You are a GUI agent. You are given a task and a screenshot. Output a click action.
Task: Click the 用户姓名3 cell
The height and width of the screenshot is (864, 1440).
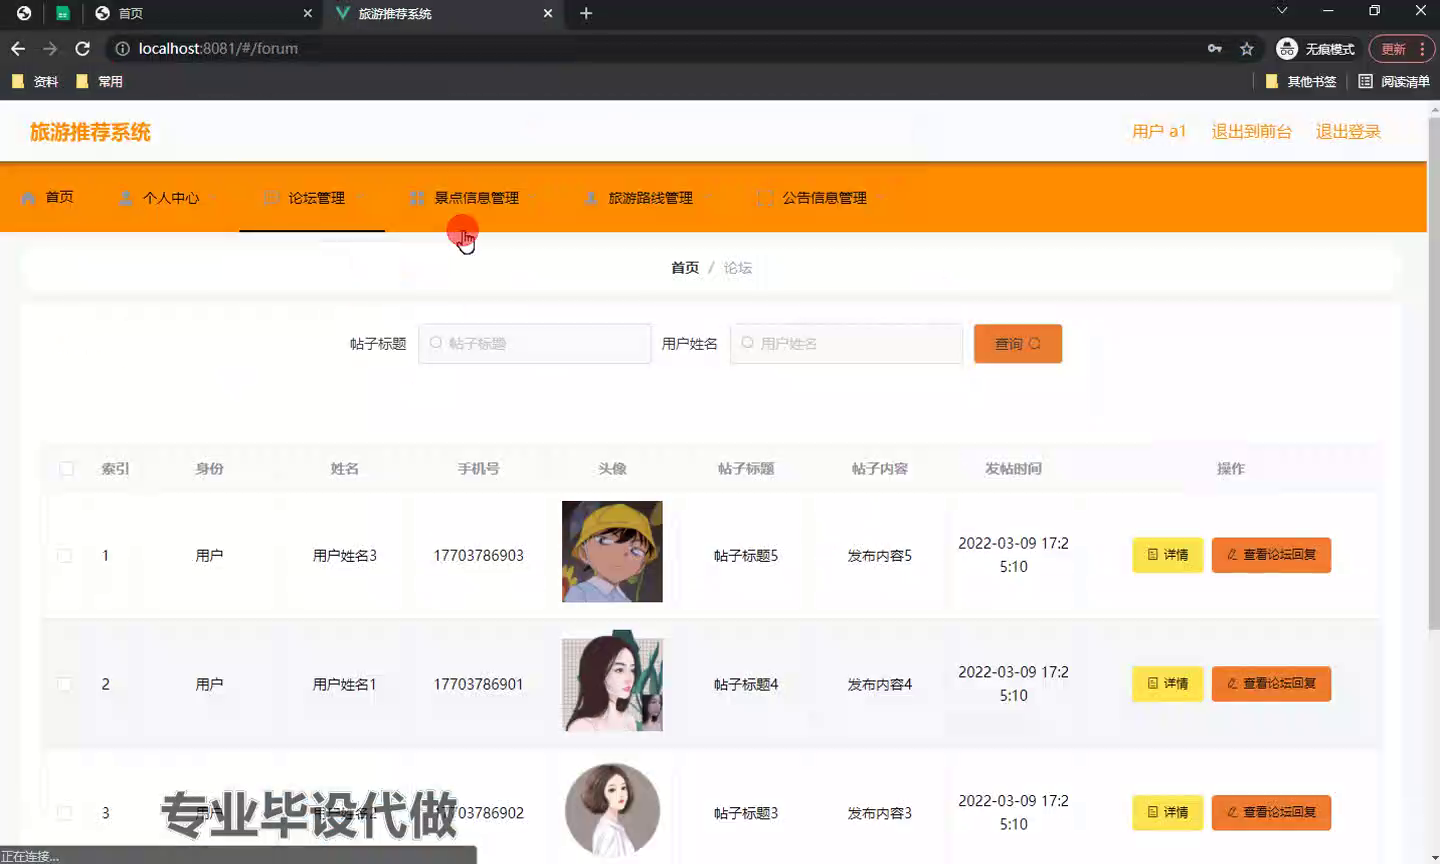coord(345,555)
